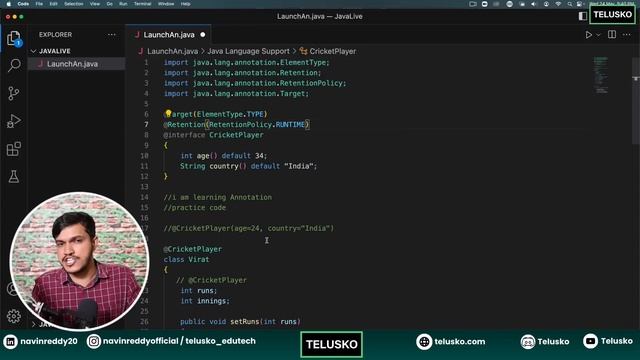Click 'int age() default 34;' line
This screenshot has width=640, height=360.
[223, 156]
